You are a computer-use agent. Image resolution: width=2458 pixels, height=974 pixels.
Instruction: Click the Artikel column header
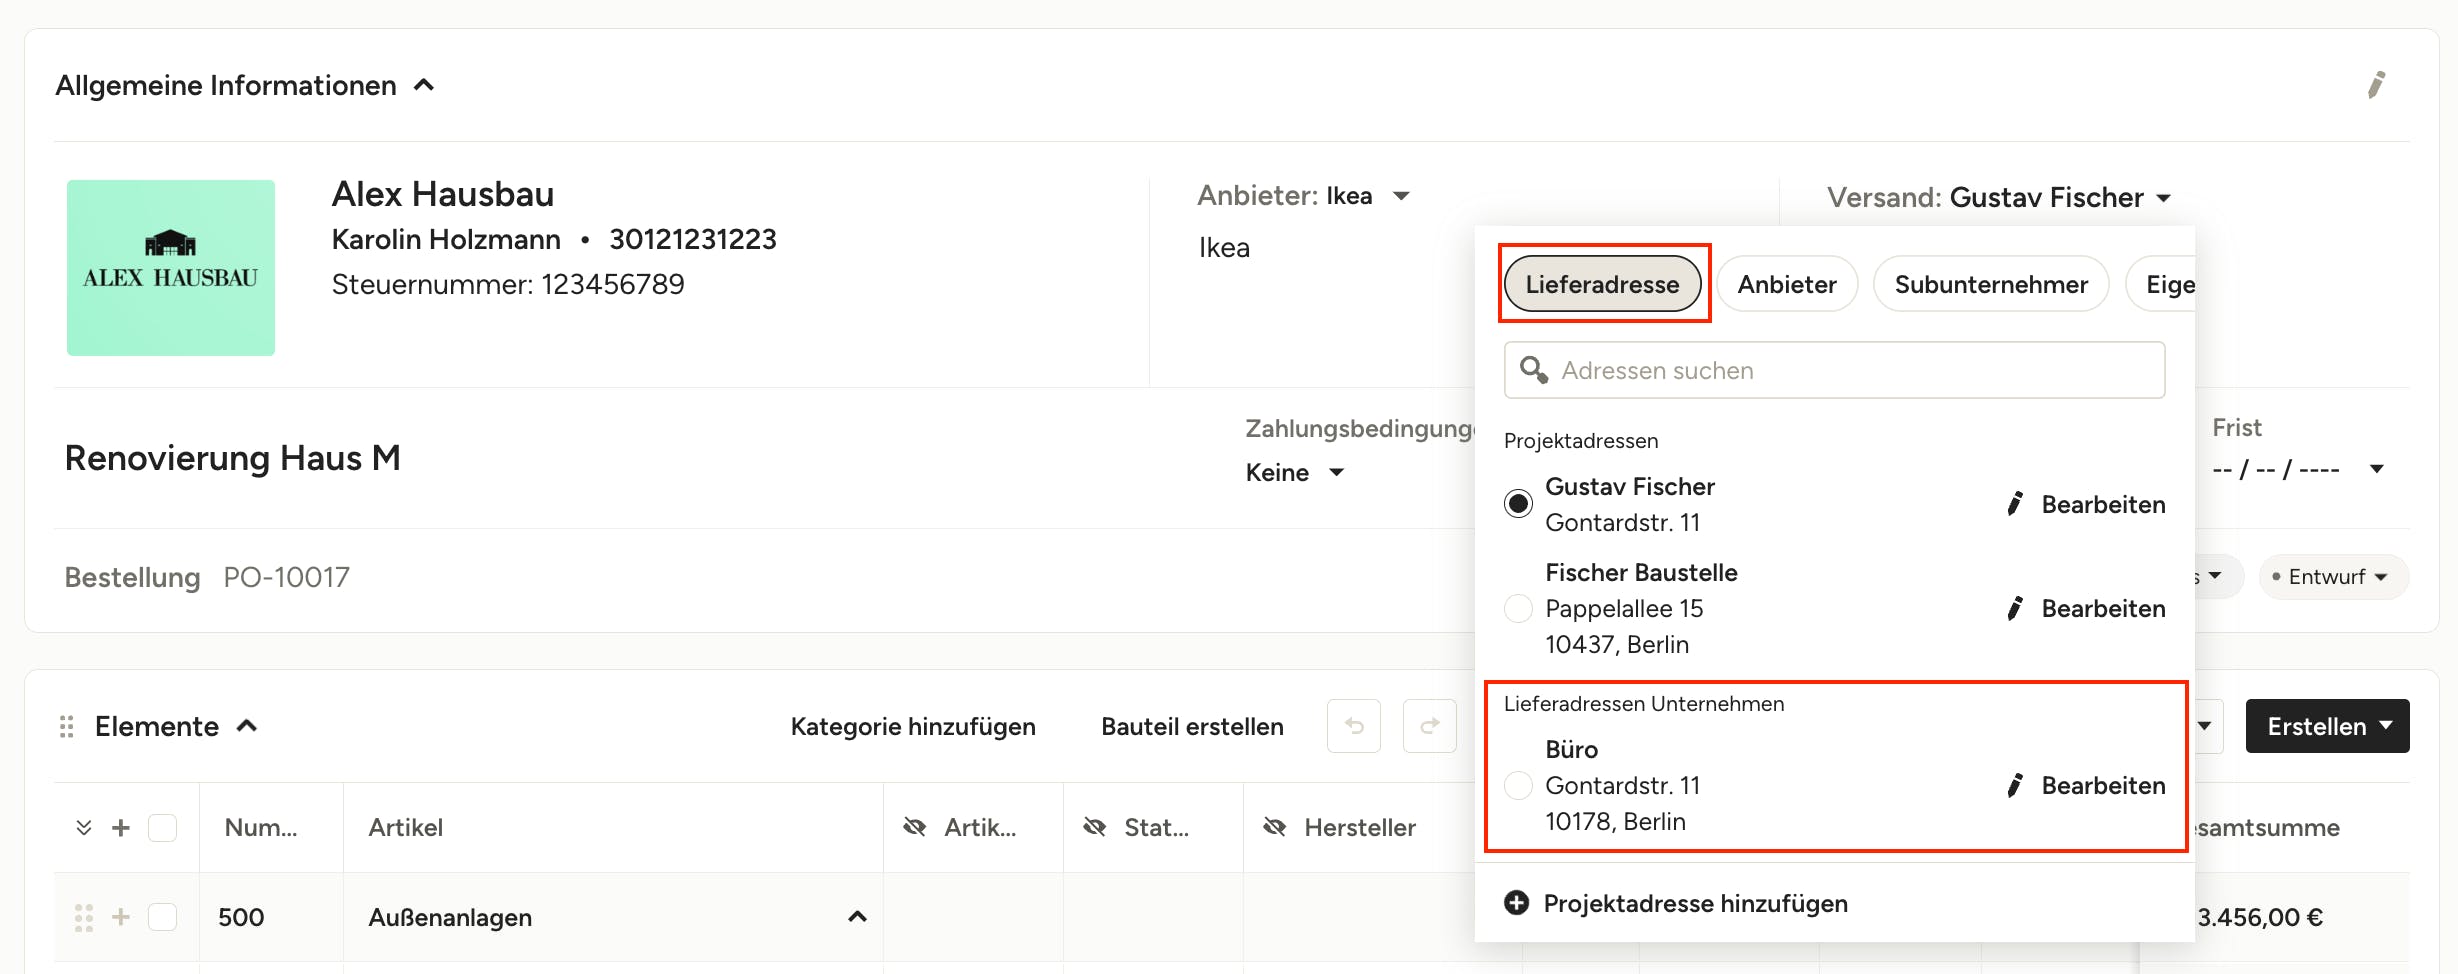[405, 827]
